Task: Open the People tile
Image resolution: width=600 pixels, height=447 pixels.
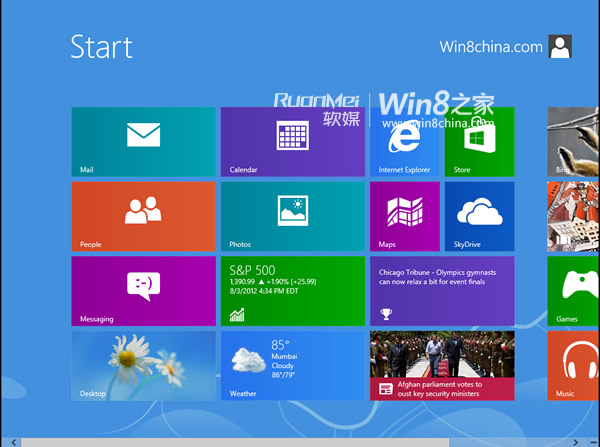Action: (x=143, y=216)
